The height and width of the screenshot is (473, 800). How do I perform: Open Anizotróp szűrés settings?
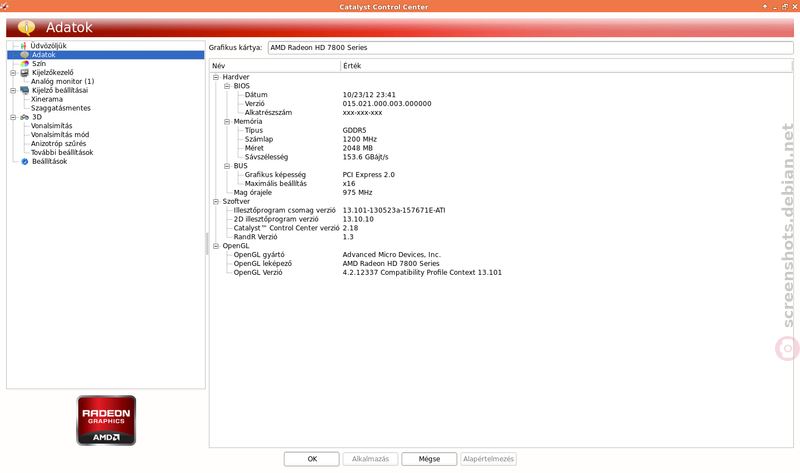(x=58, y=143)
